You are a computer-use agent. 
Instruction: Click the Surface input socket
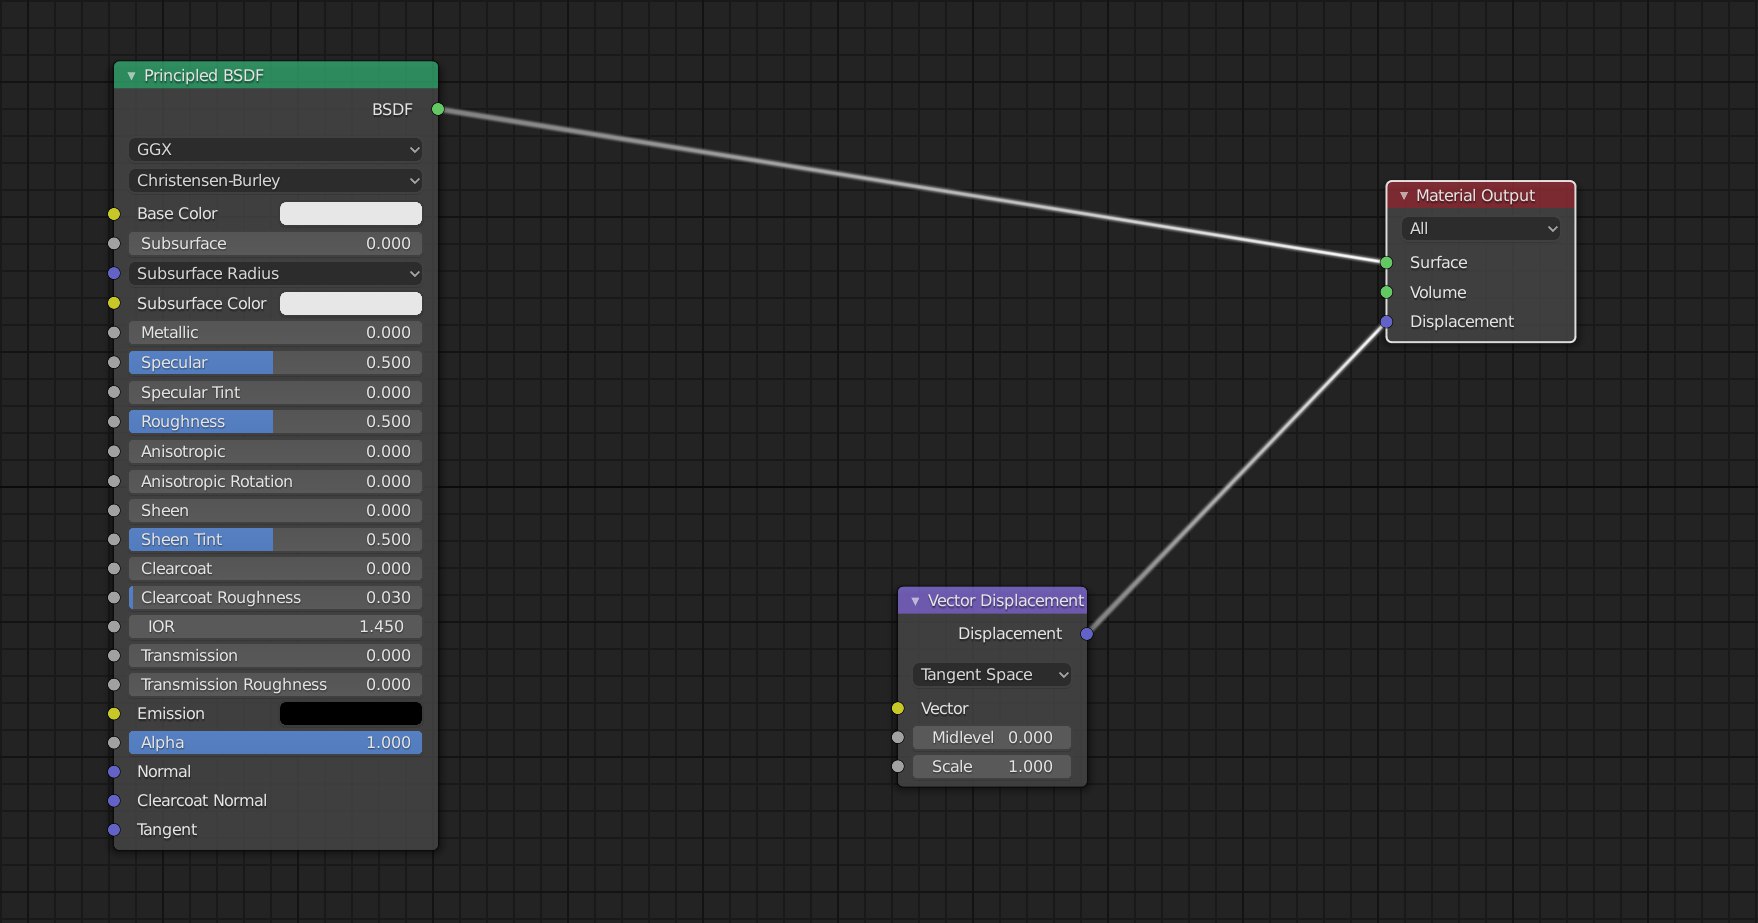[x=1386, y=263]
